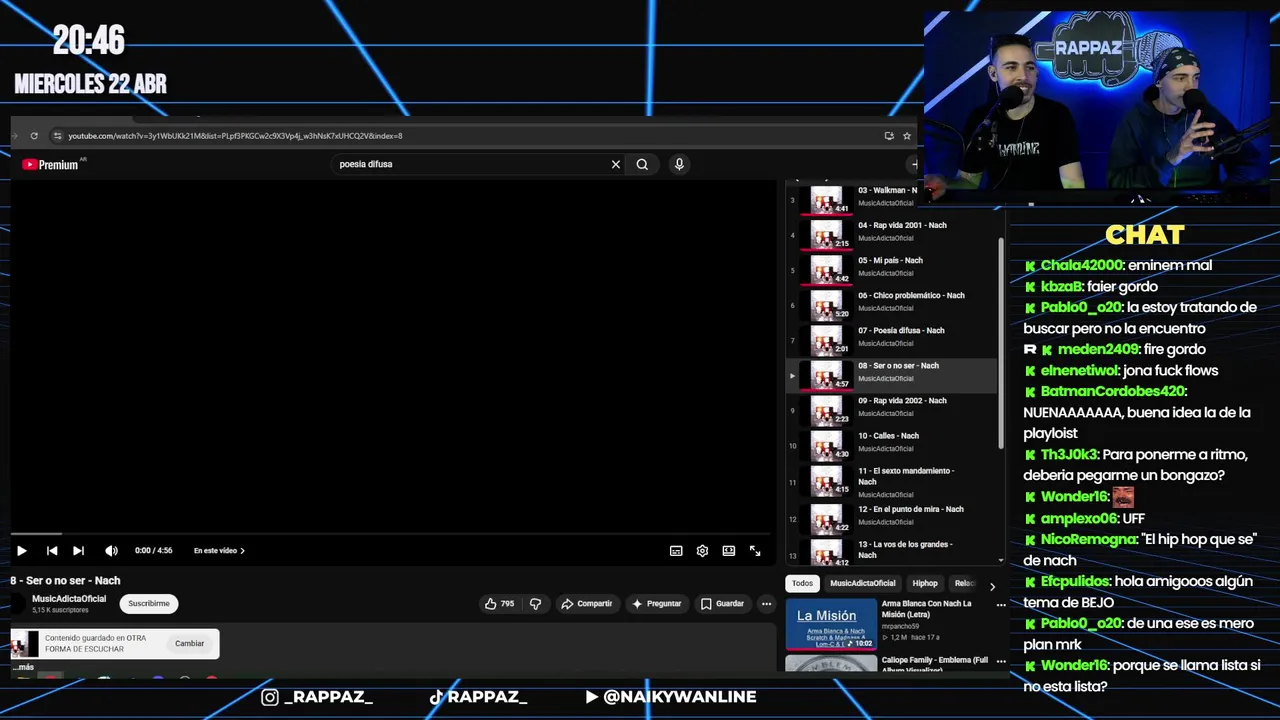Open the player settings gear
The width and height of the screenshot is (1280, 720).
click(x=702, y=551)
